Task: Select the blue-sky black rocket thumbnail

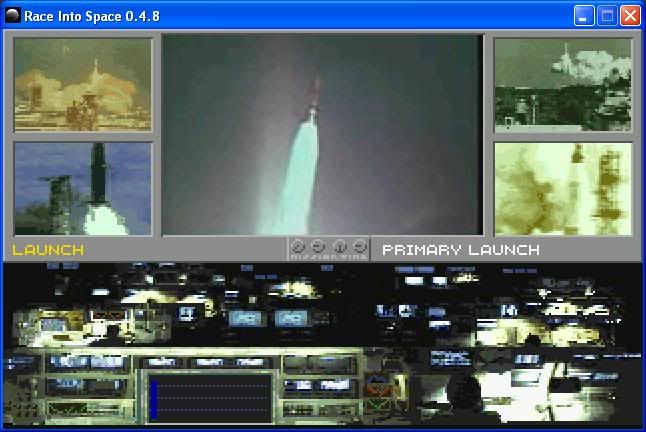Action: point(83,189)
